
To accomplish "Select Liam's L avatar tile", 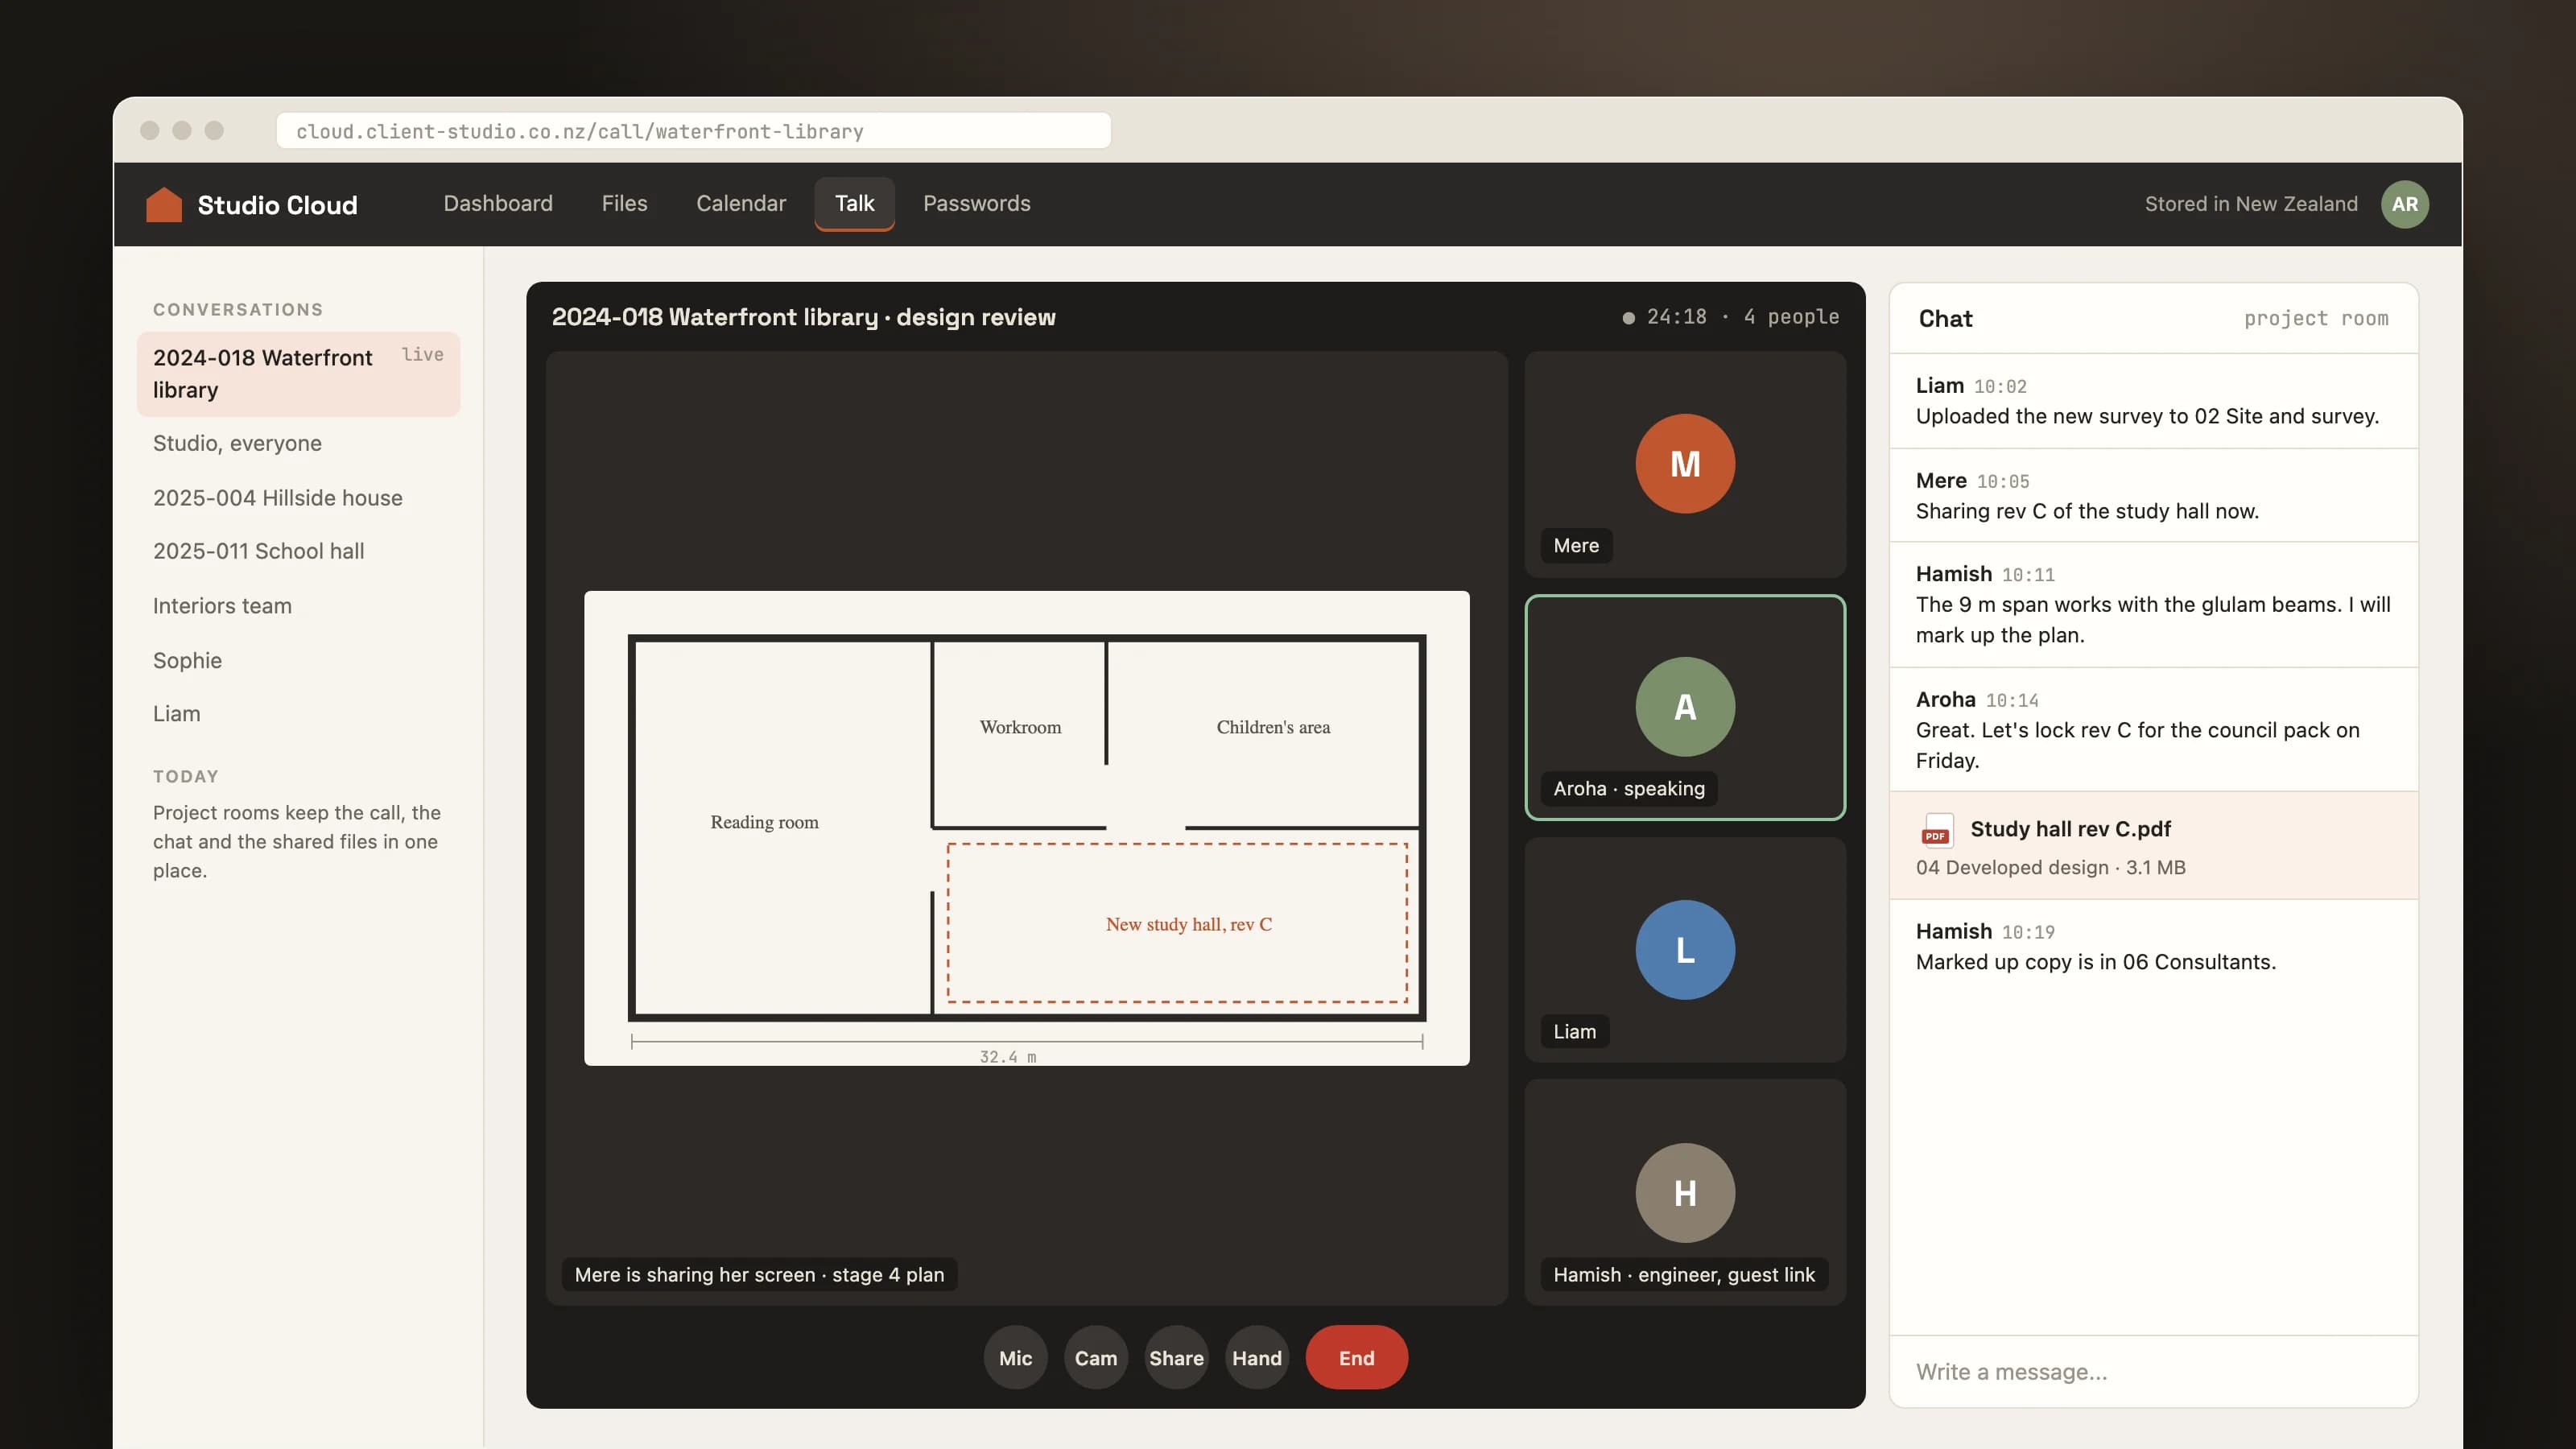I will [1684, 950].
